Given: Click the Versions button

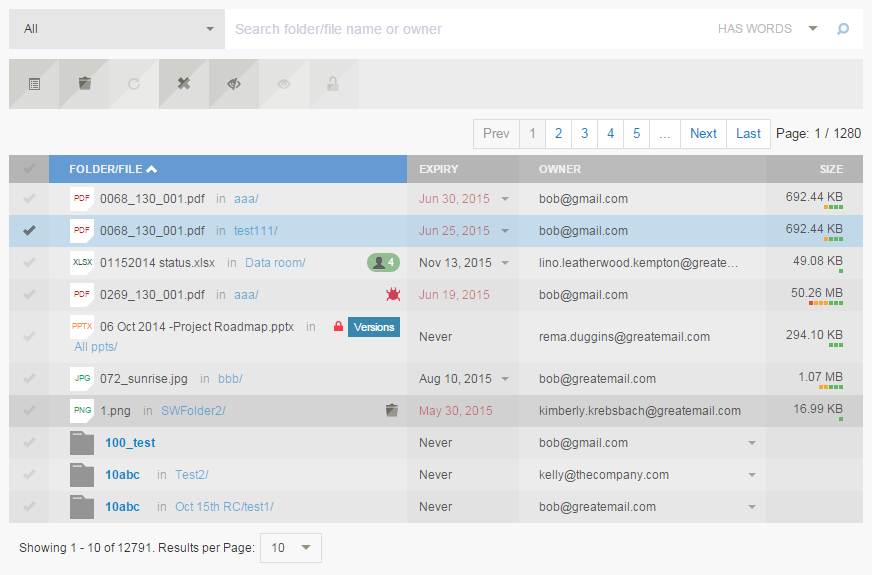Looking at the screenshot, I should pos(374,327).
